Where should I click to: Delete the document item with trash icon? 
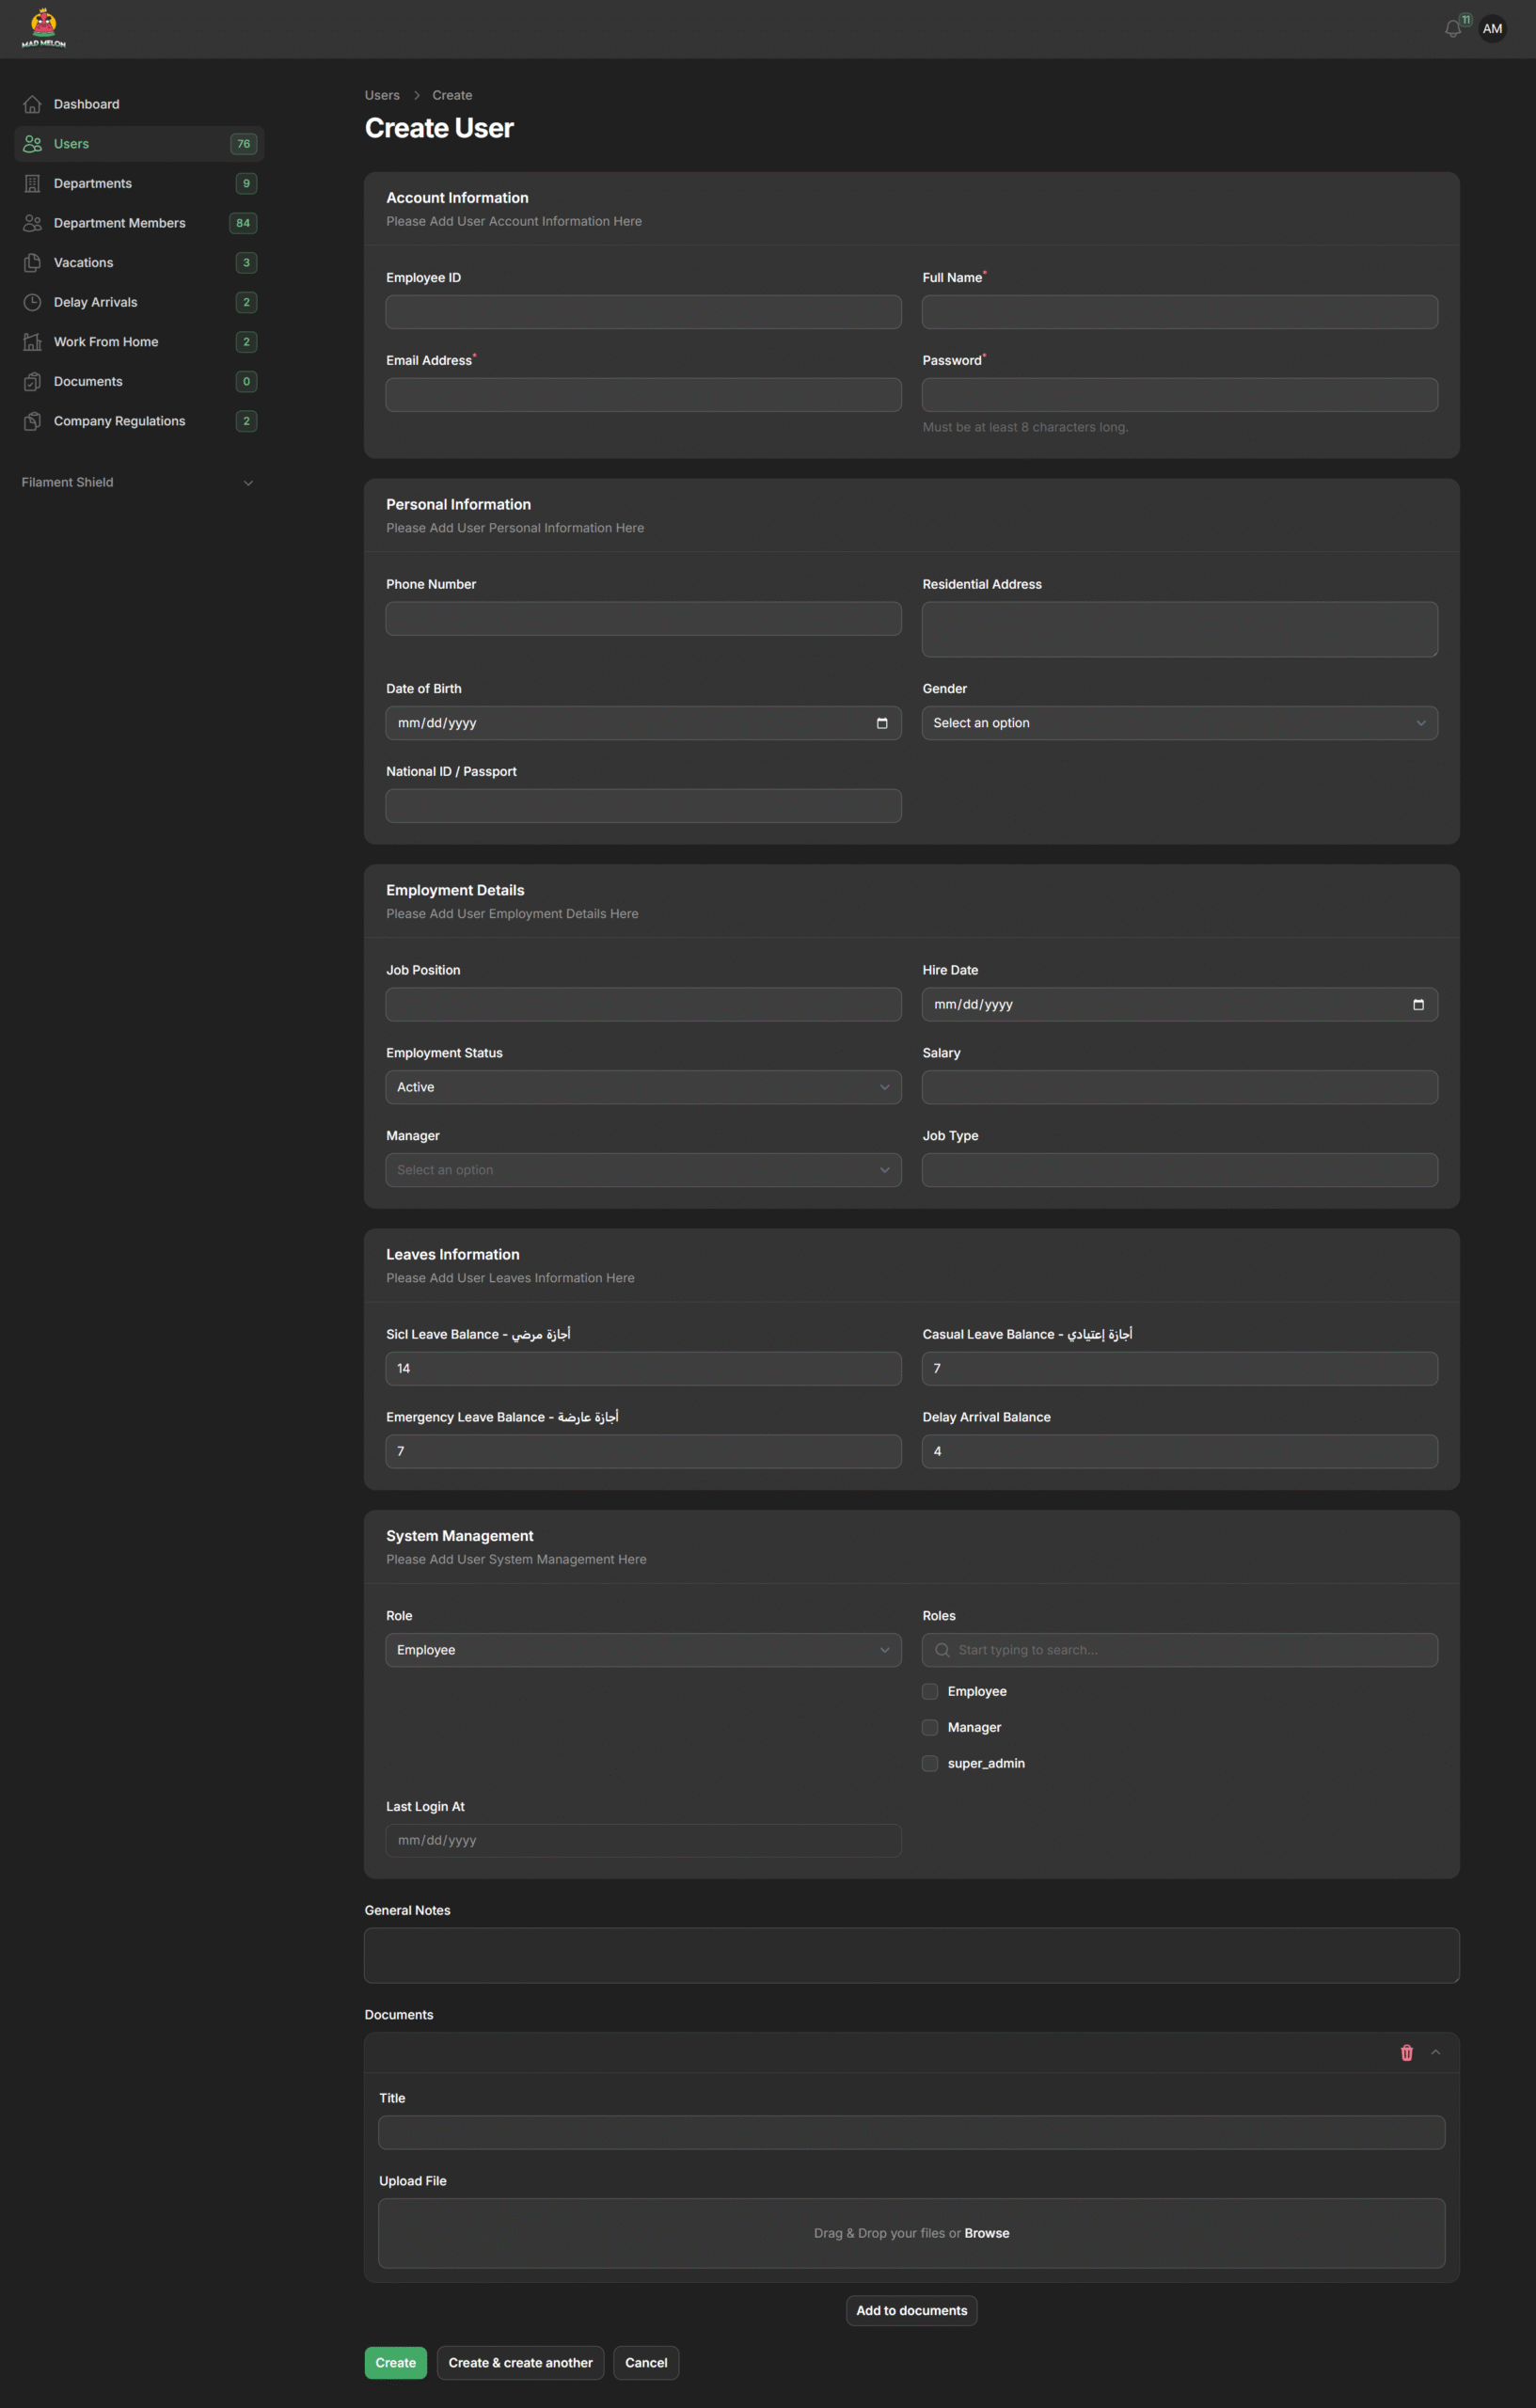(x=1406, y=2053)
